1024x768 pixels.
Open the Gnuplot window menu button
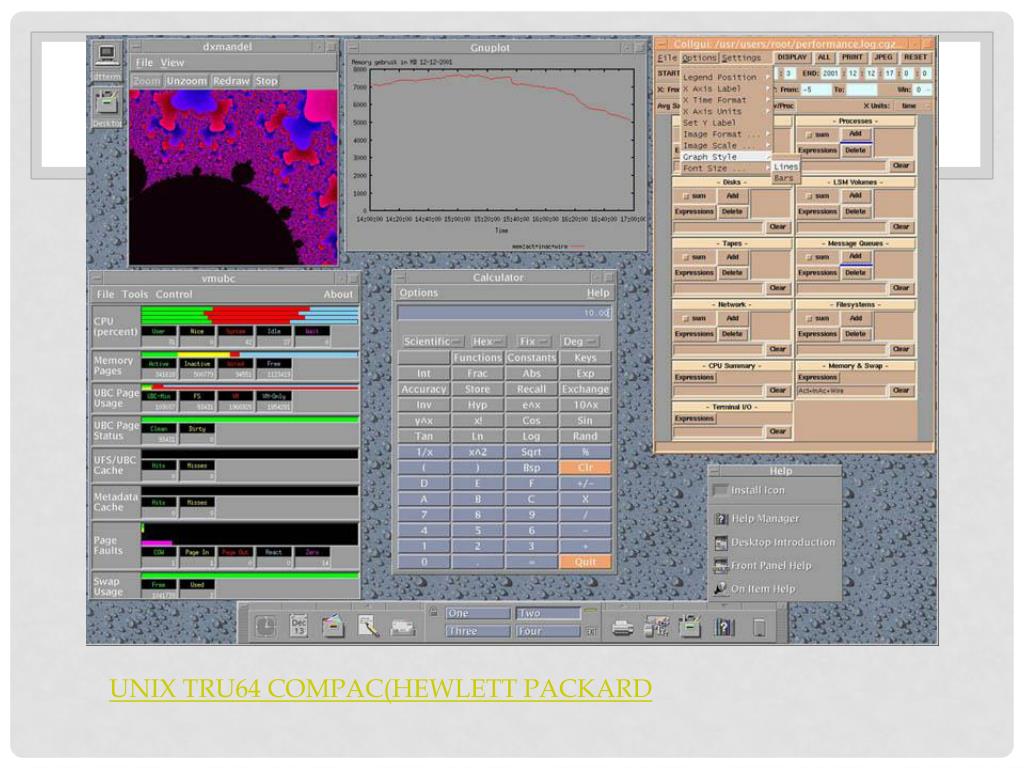pos(353,48)
